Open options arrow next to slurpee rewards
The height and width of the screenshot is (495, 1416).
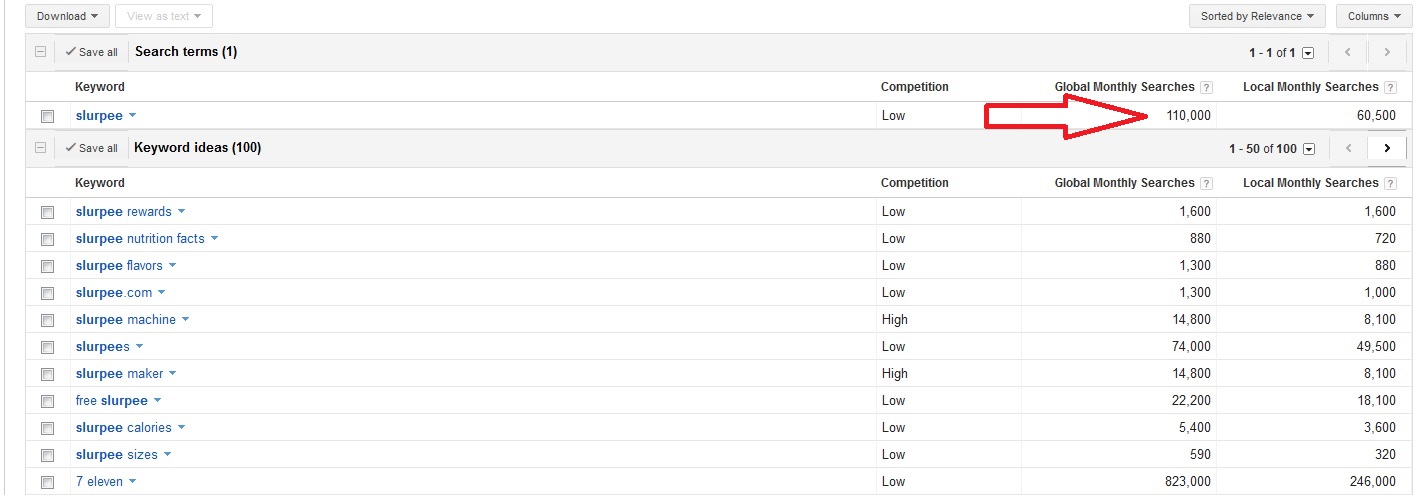181,212
